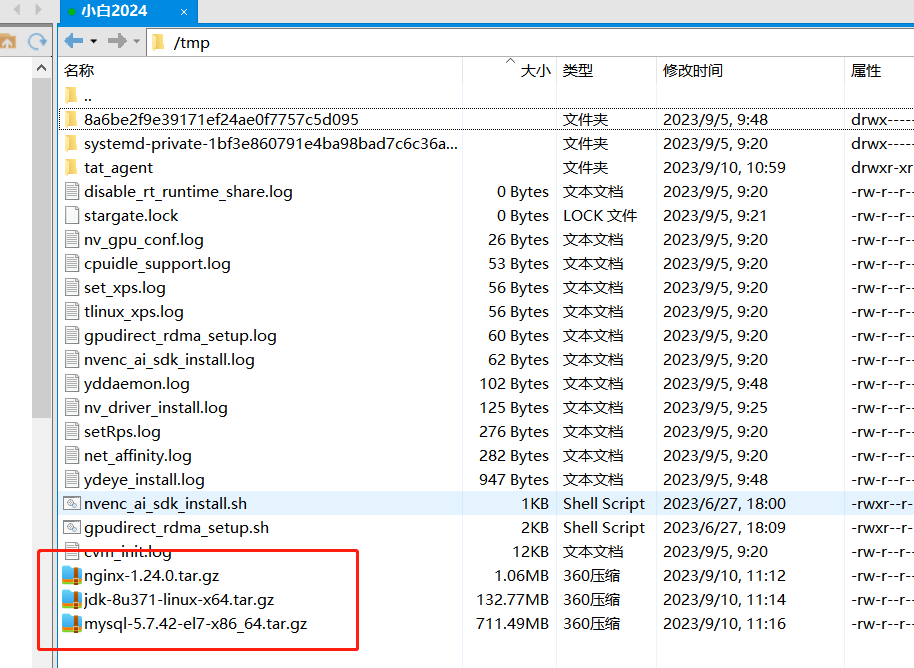
Task: Click the refresh icon in left panel
Action: (x=37, y=41)
